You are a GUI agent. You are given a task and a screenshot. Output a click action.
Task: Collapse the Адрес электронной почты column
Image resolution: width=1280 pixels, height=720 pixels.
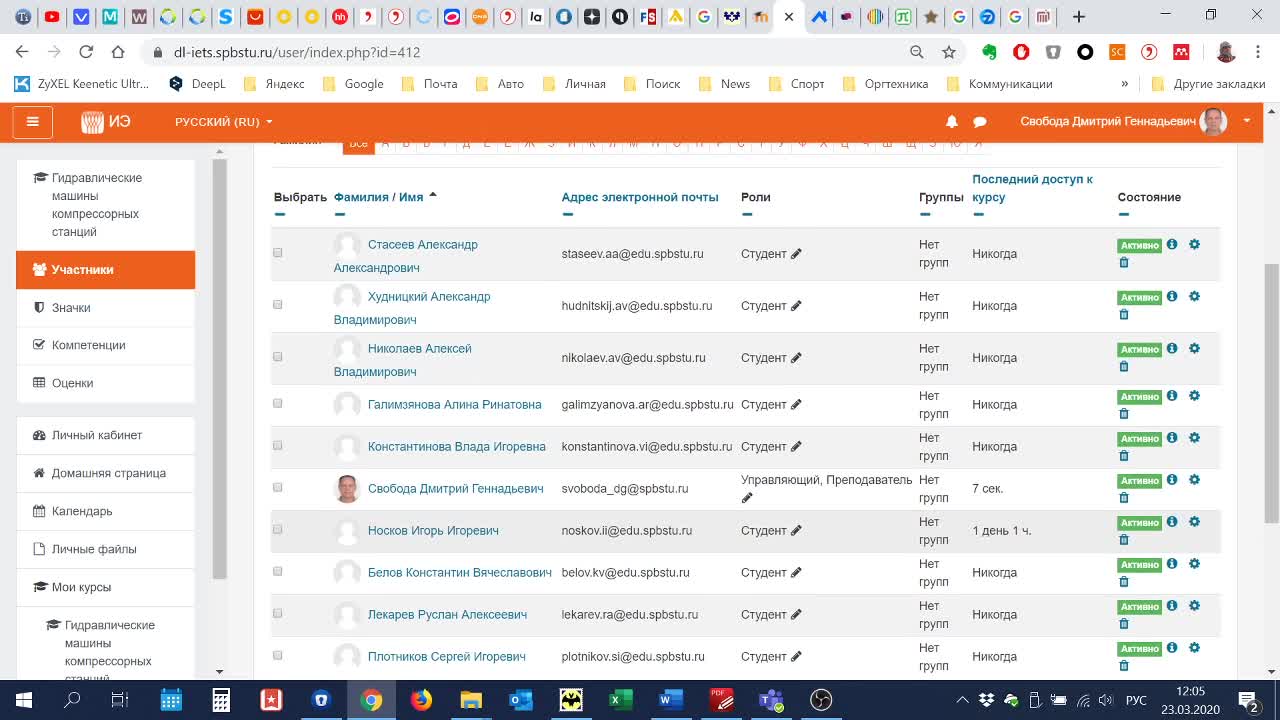568,214
